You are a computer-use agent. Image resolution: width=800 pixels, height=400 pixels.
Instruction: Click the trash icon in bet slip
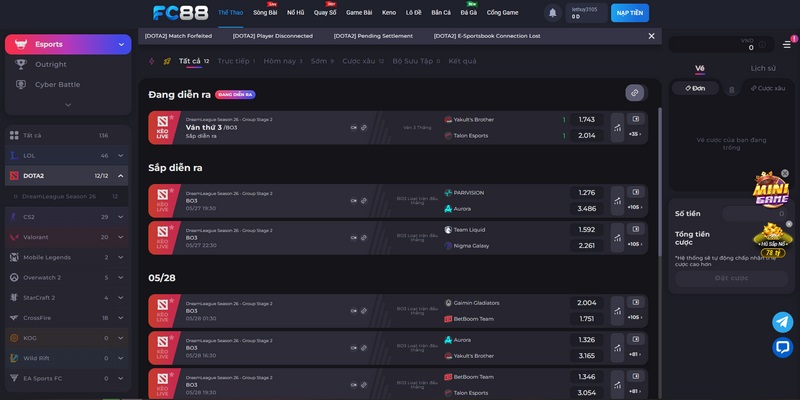pos(731,89)
